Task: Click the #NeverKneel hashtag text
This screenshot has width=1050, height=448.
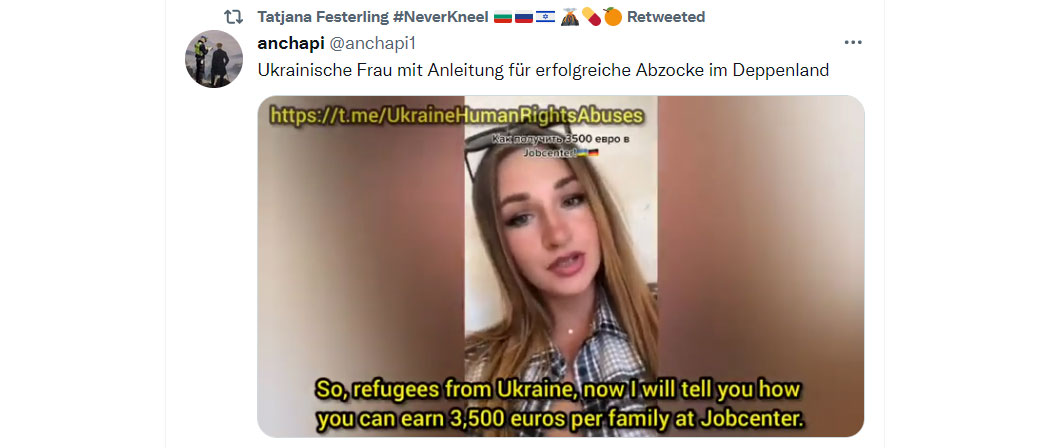Action: coord(441,17)
